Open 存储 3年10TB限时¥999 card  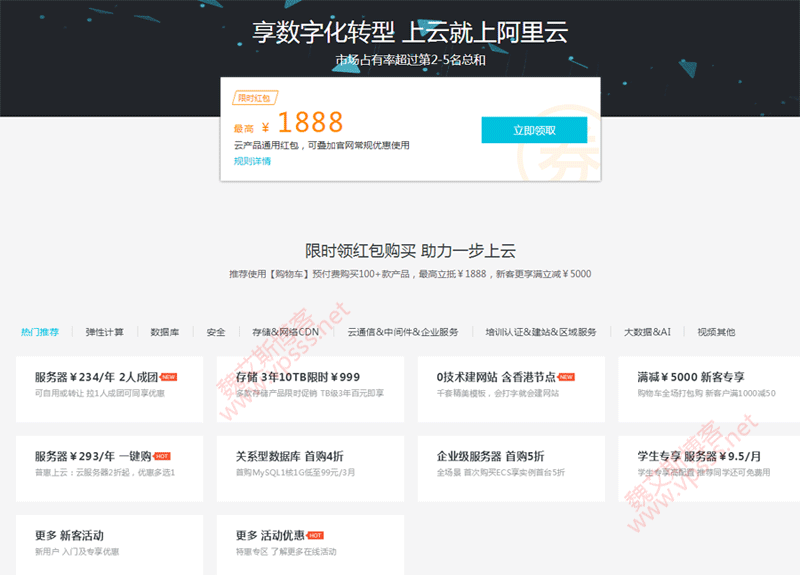(x=310, y=389)
